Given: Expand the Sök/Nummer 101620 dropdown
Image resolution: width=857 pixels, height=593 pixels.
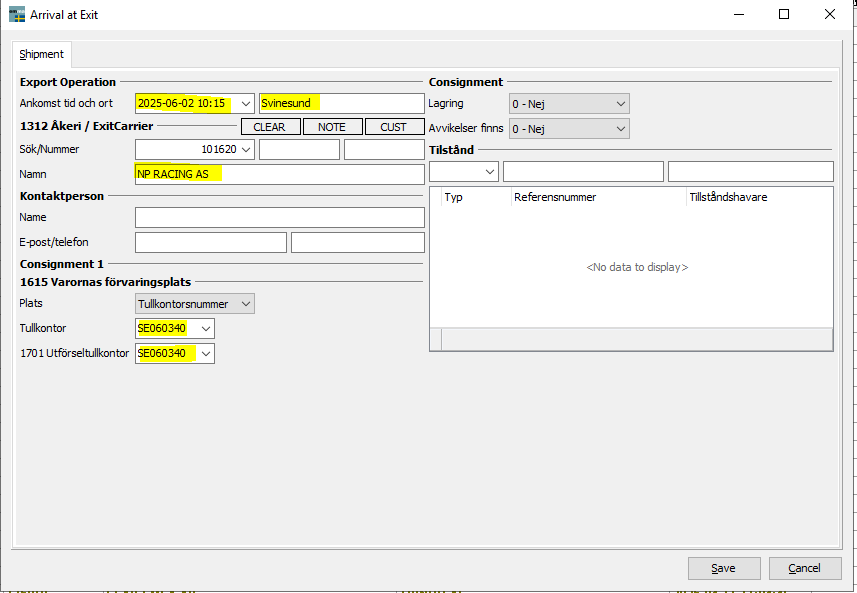Looking at the screenshot, I should pyautogui.click(x=246, y=150).
